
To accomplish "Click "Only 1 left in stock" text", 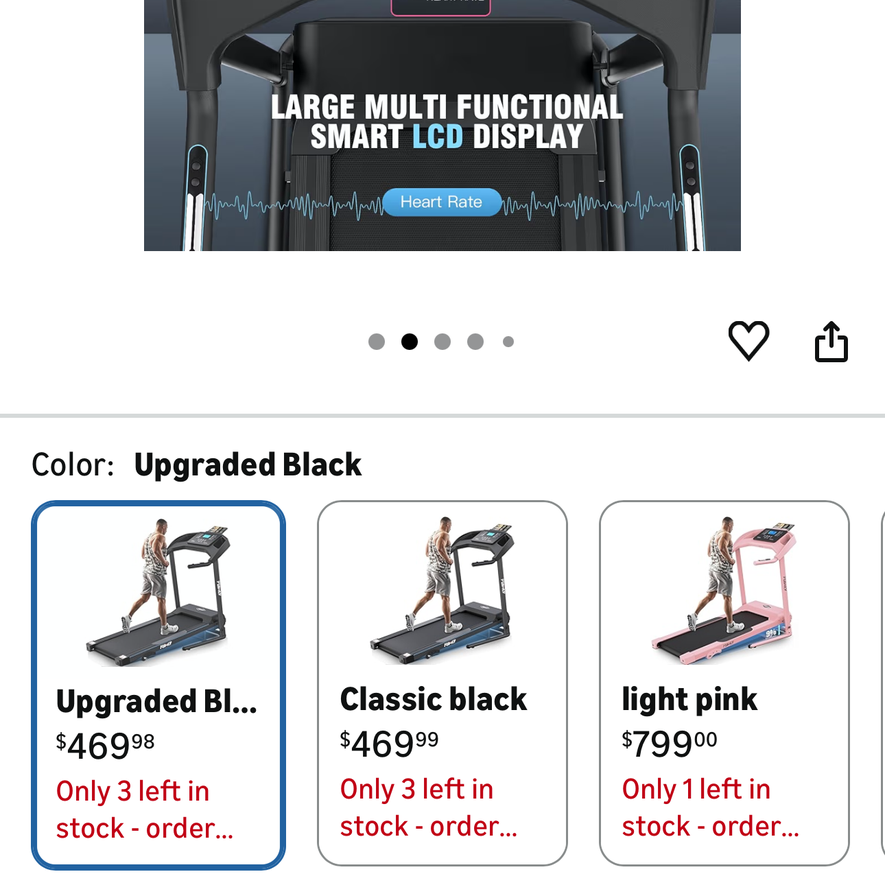I will click(711, 808).
